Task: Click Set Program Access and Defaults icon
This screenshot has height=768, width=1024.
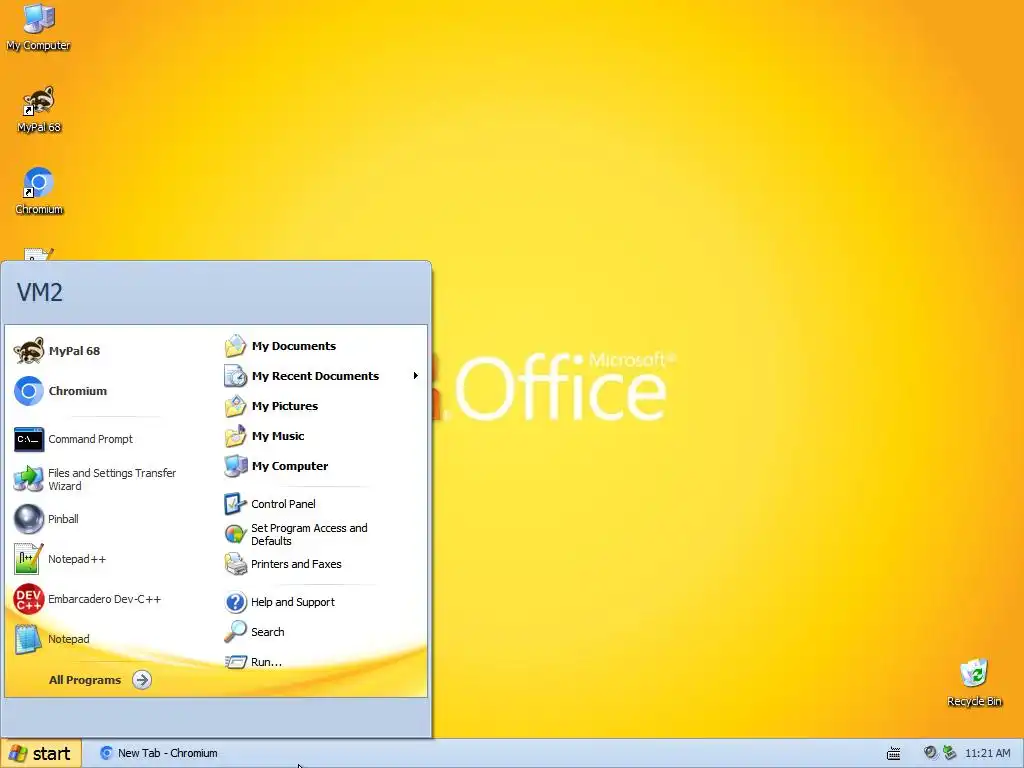Action: (x=235, y=534)
